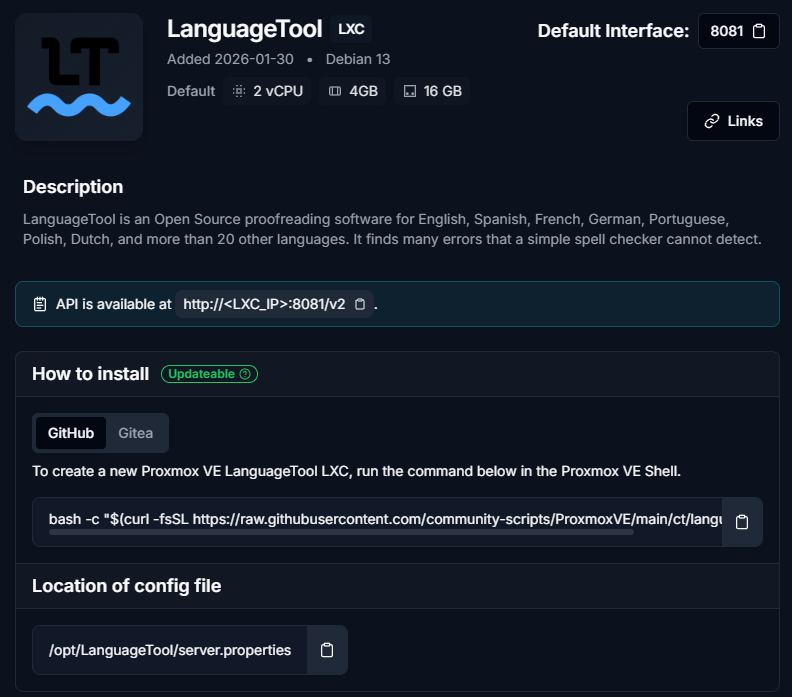Image resolution: width=792 pixels, height=697 pixels.
Task: Click the Updateable badge help icon
Action: (246, 374)
